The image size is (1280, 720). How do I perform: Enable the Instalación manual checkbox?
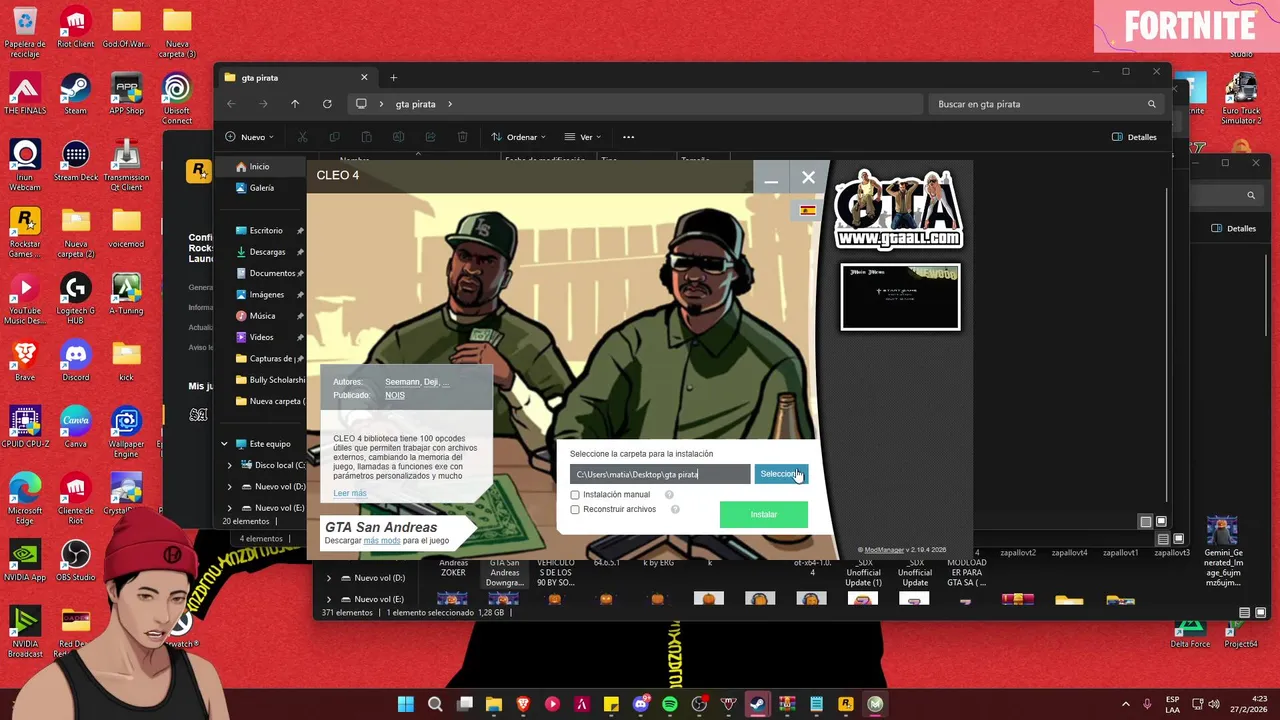click(x=575, y=495)
